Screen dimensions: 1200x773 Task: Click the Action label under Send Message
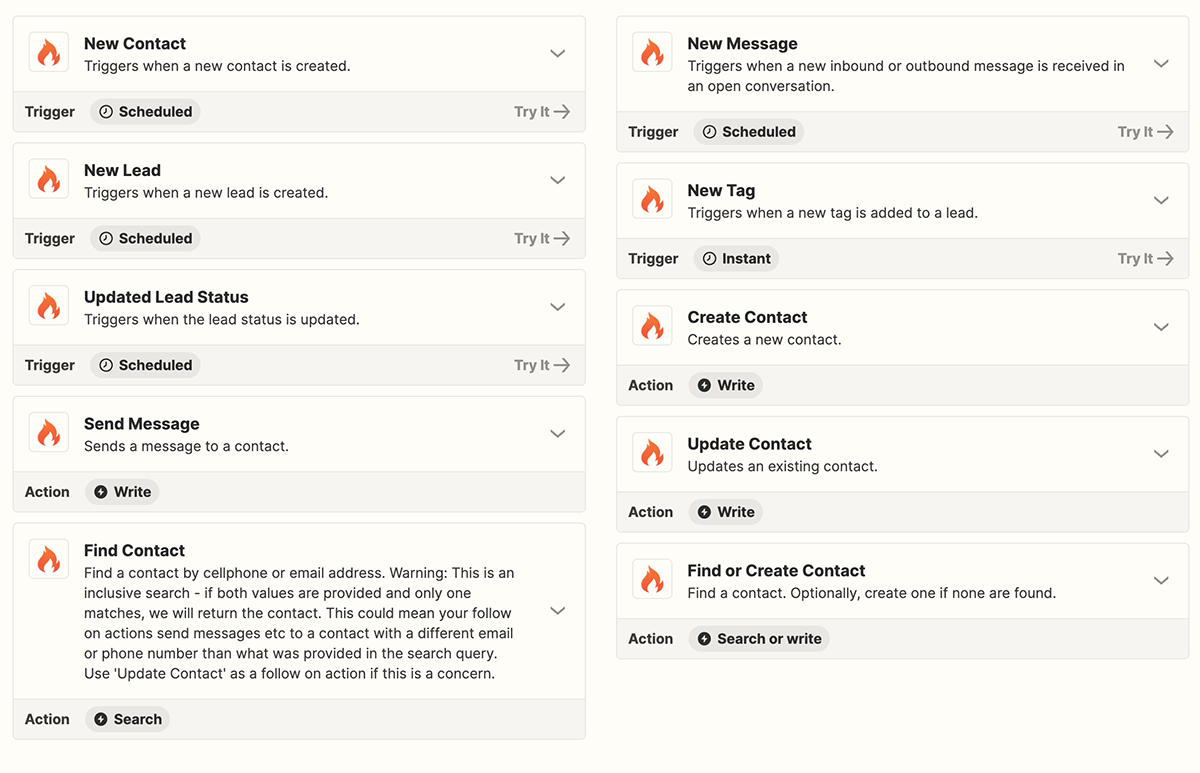[x=47, y=492]
